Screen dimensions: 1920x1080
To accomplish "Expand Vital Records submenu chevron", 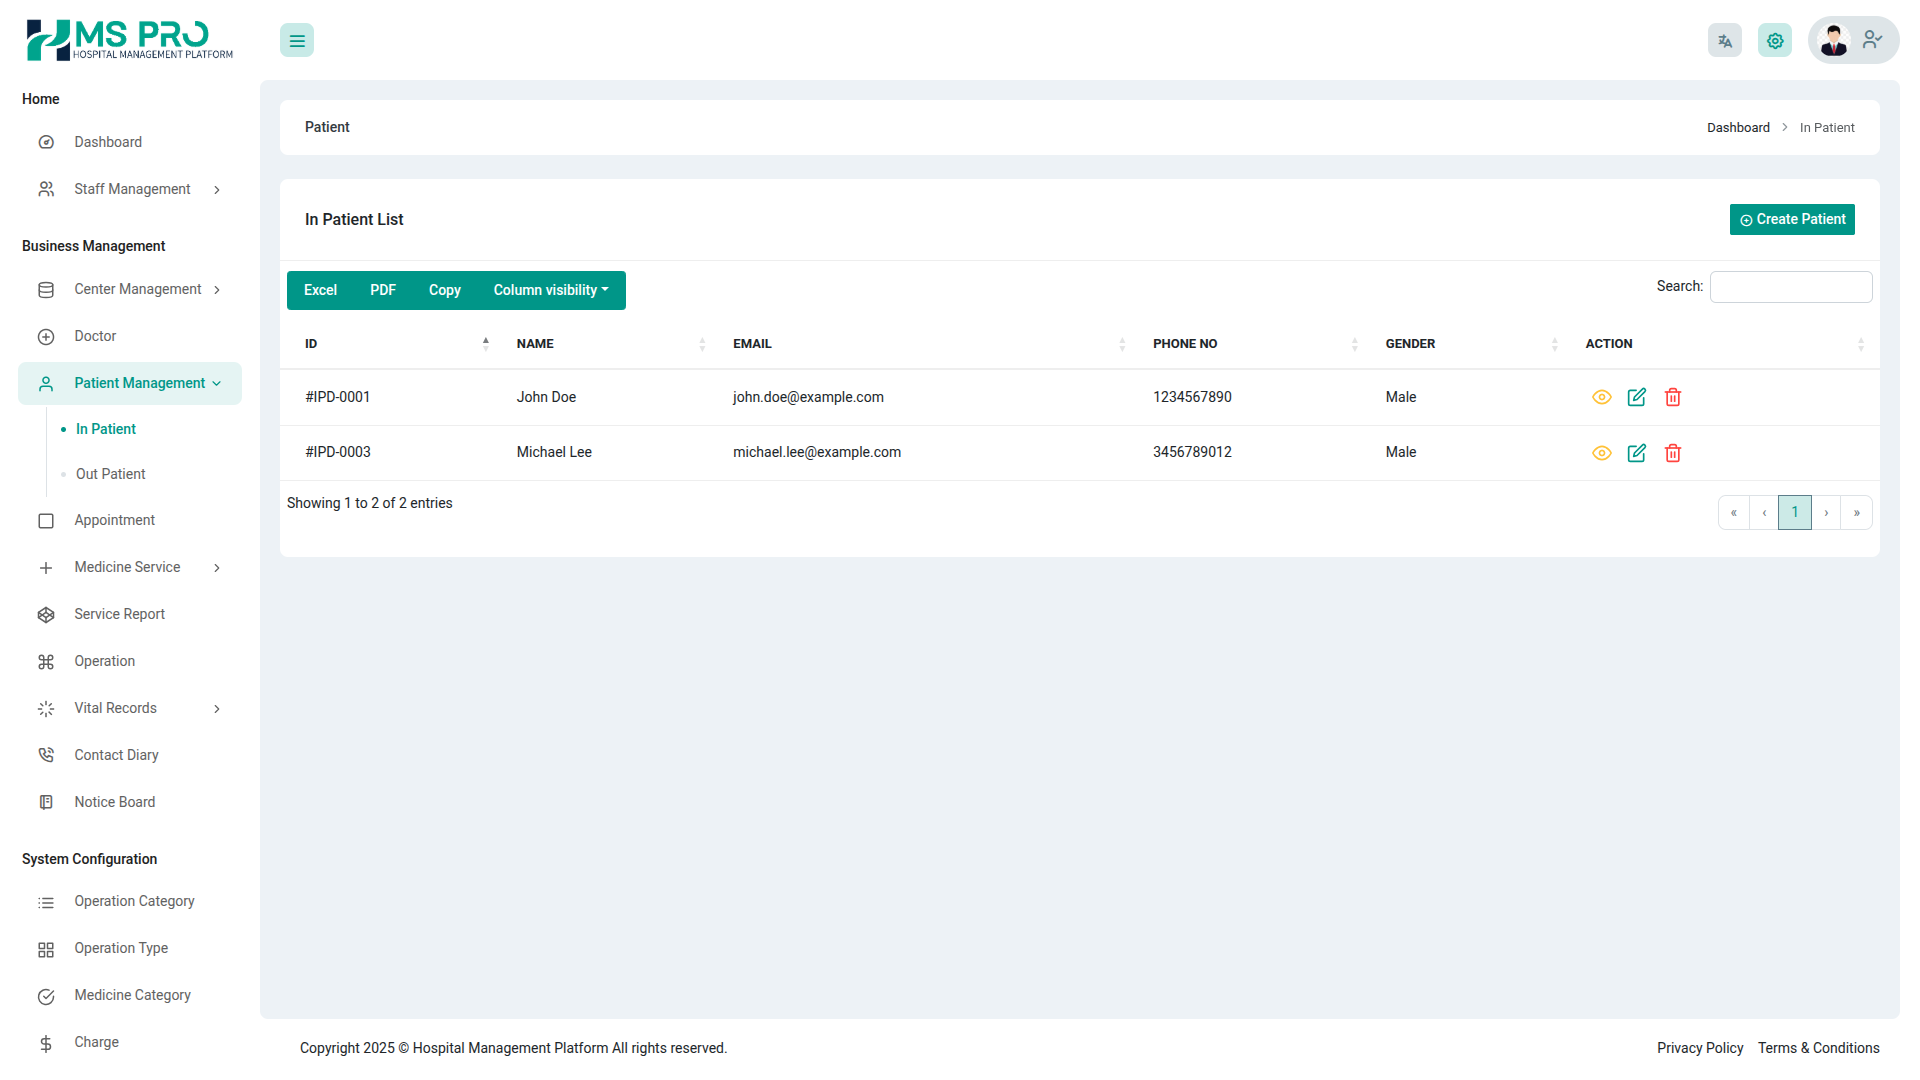I will (217, 709).
